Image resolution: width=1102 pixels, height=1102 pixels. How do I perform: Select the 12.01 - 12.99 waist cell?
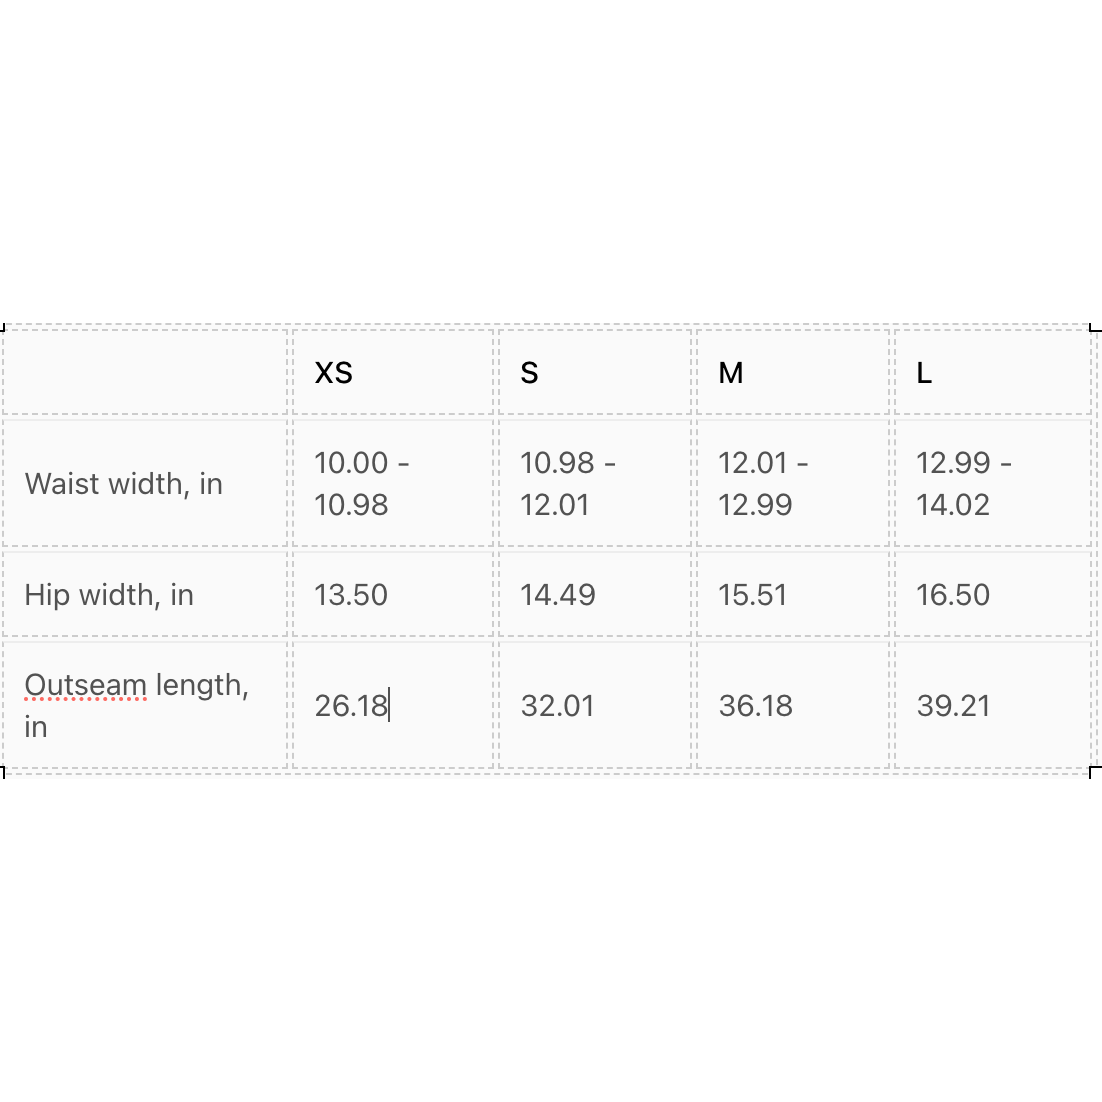pyautogui.click(x=763, y=484)
